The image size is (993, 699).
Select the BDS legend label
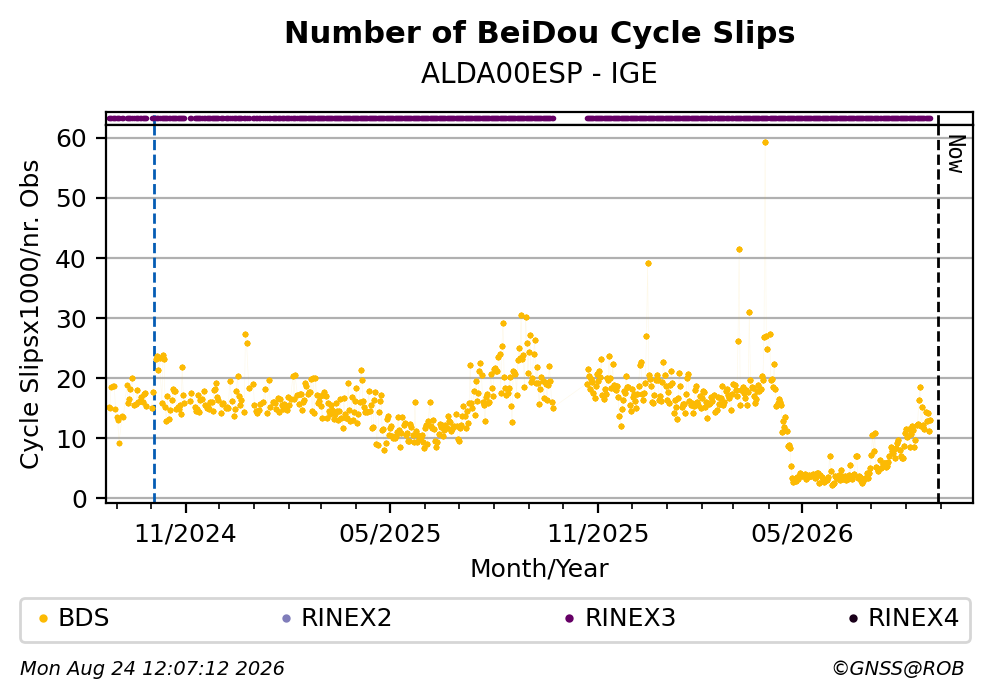pyautogui.click(x=84, y=618)
